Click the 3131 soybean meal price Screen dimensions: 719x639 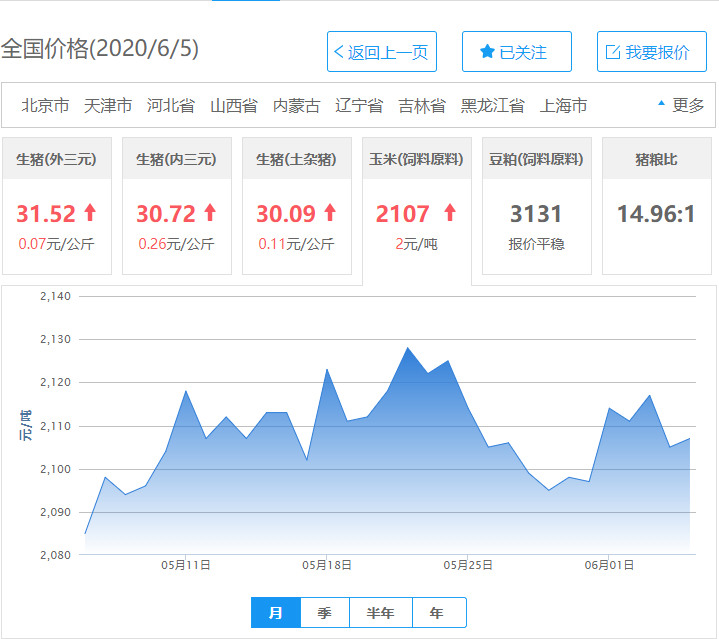536,214
